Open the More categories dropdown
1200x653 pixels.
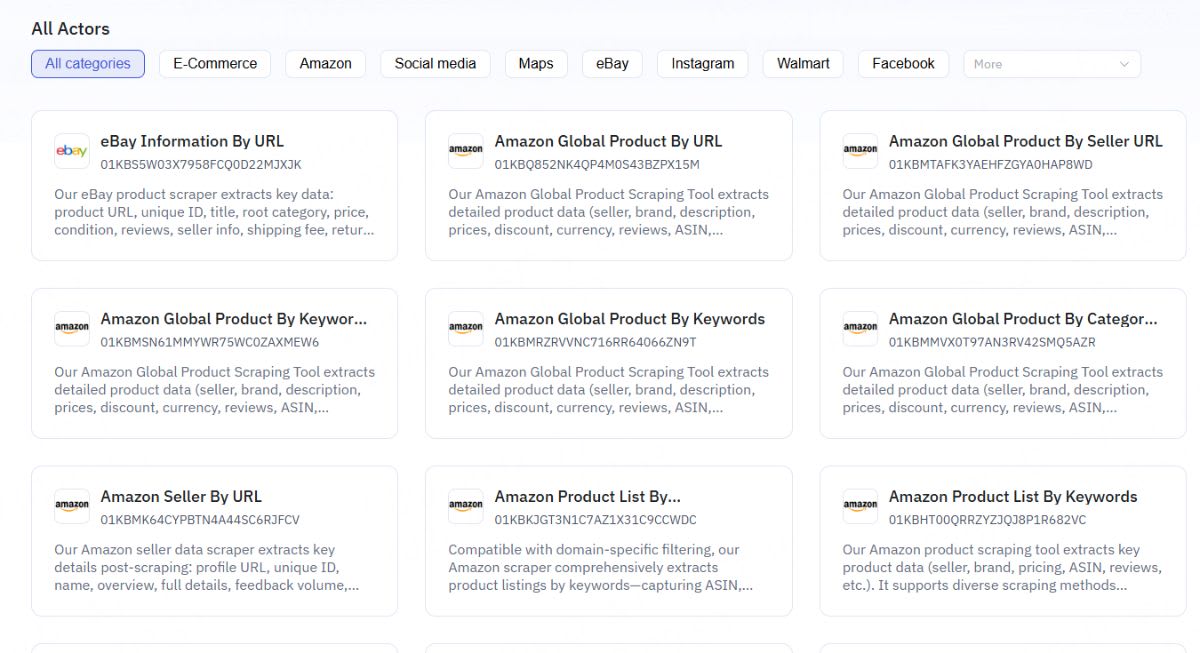tap(1051, 64)
